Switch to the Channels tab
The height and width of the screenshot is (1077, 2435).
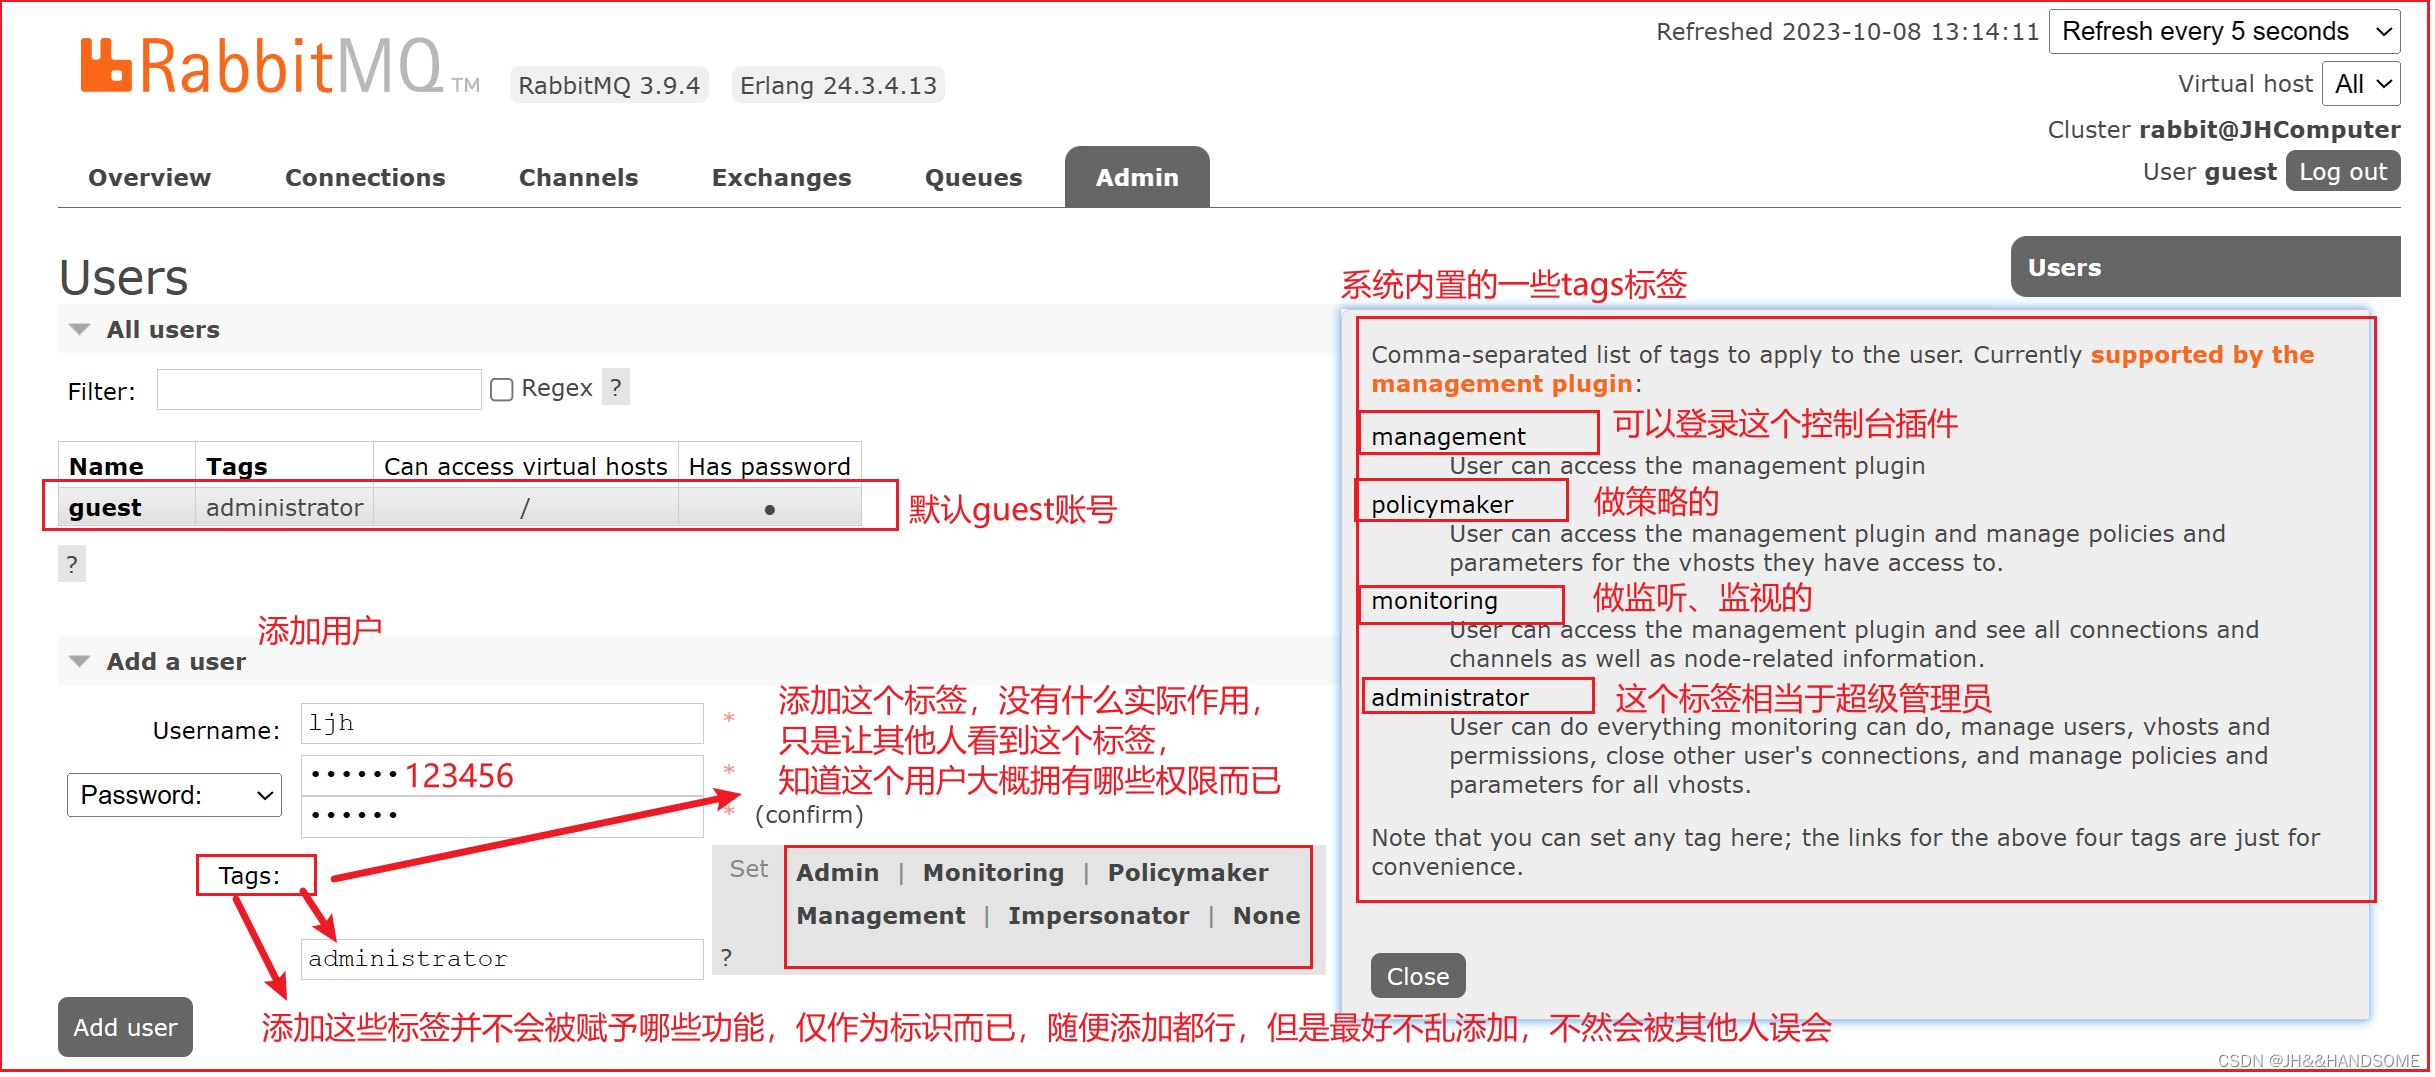578,177
